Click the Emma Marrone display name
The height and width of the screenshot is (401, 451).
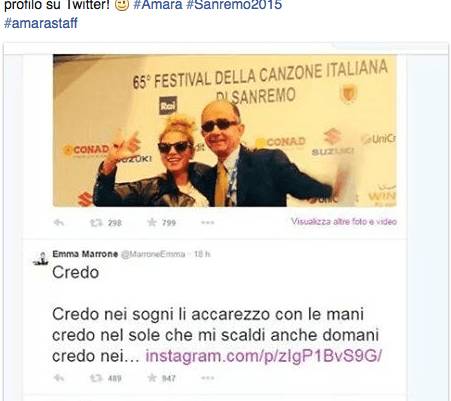tap(85, 254)
